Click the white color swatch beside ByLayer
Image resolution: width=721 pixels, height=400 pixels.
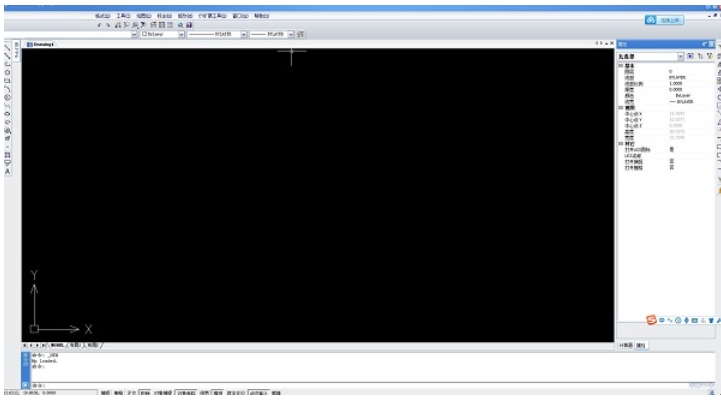click(144, 34)
